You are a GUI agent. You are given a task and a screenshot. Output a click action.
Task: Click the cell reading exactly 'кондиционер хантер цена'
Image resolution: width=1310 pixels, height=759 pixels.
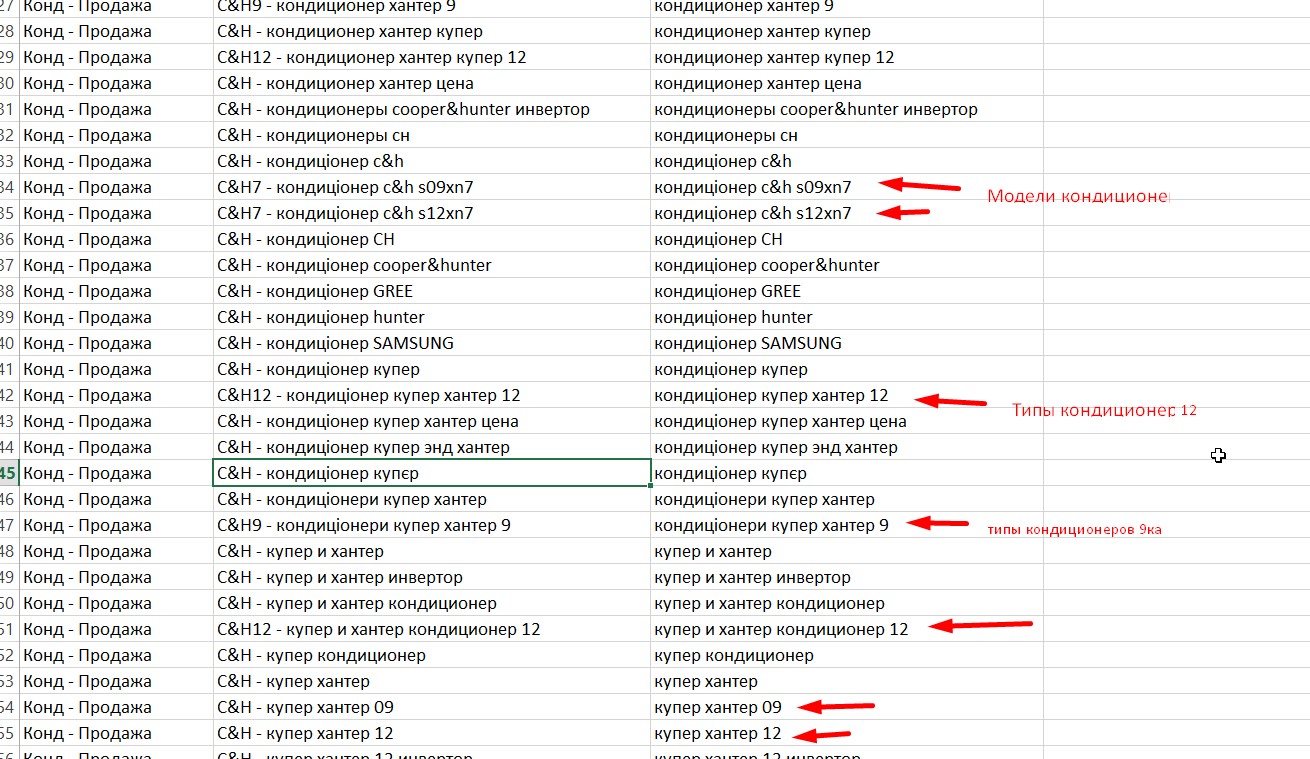click(847, 83)
